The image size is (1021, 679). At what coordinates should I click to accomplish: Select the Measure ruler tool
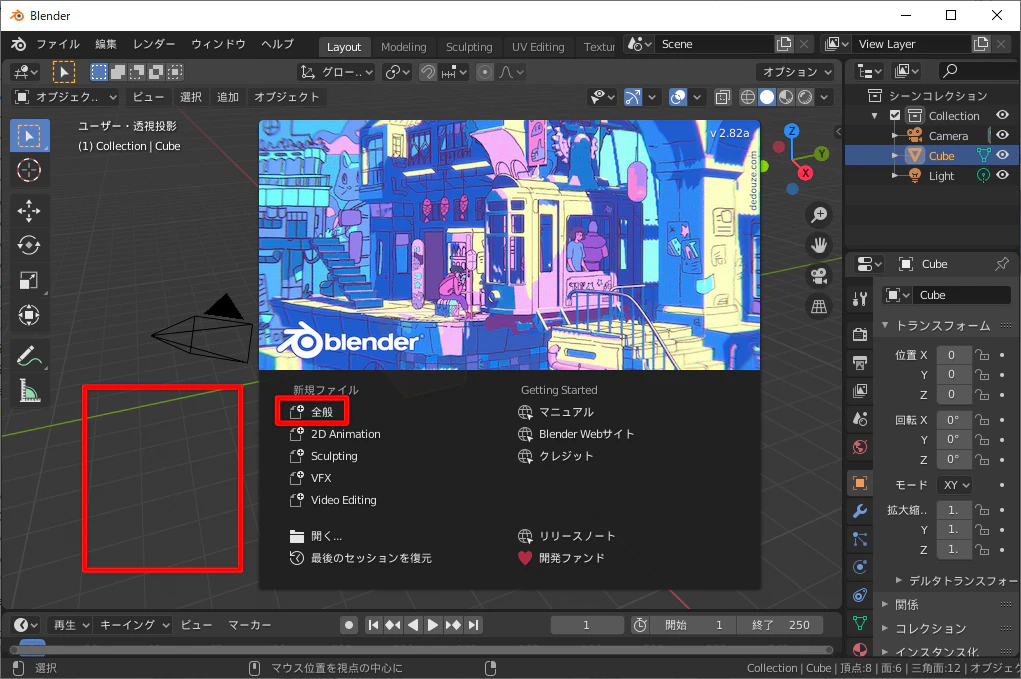pyautogui.click(x=29, y=391)
